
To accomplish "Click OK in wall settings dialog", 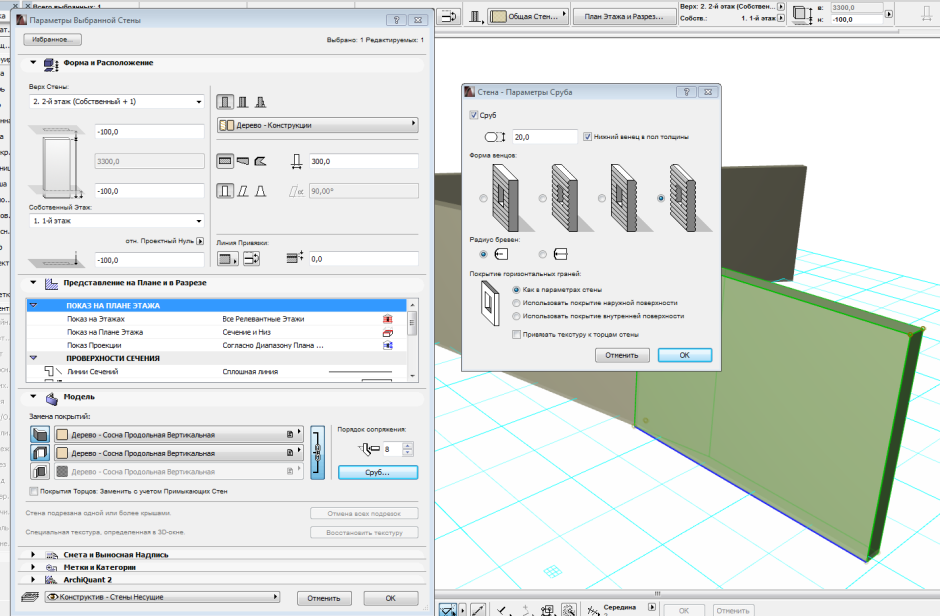I will [390, 598].
